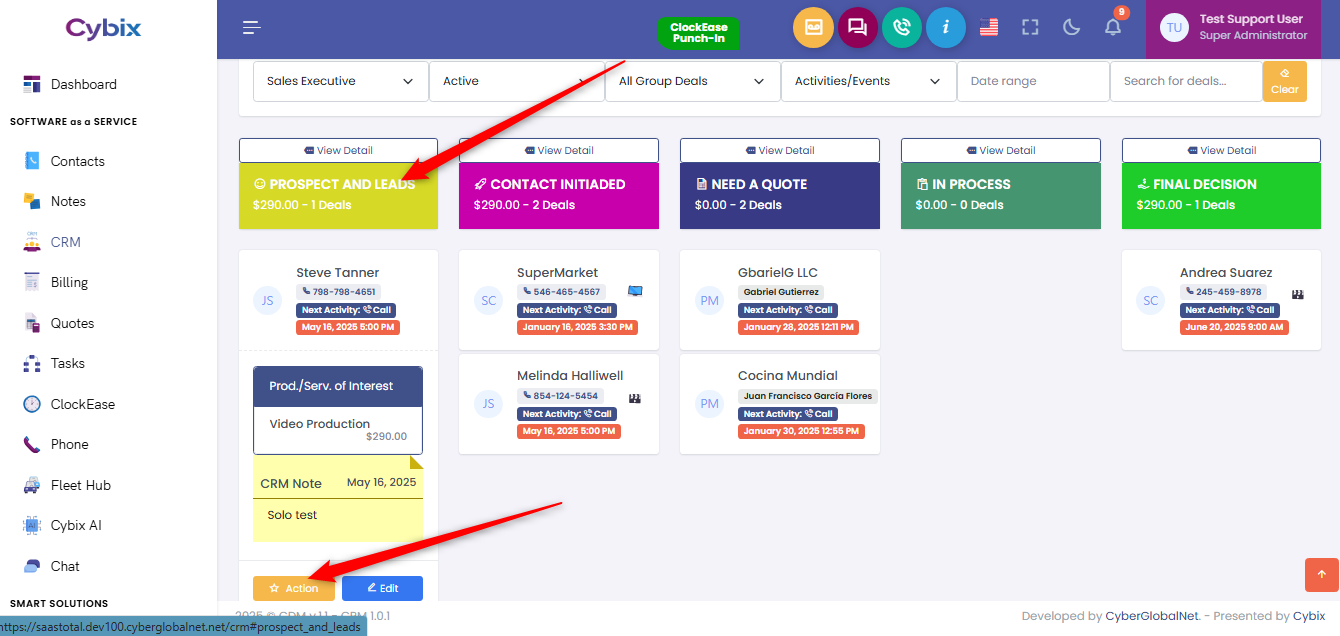
Task: Select the Need a Quote stage header
Action: pos(780,196)
